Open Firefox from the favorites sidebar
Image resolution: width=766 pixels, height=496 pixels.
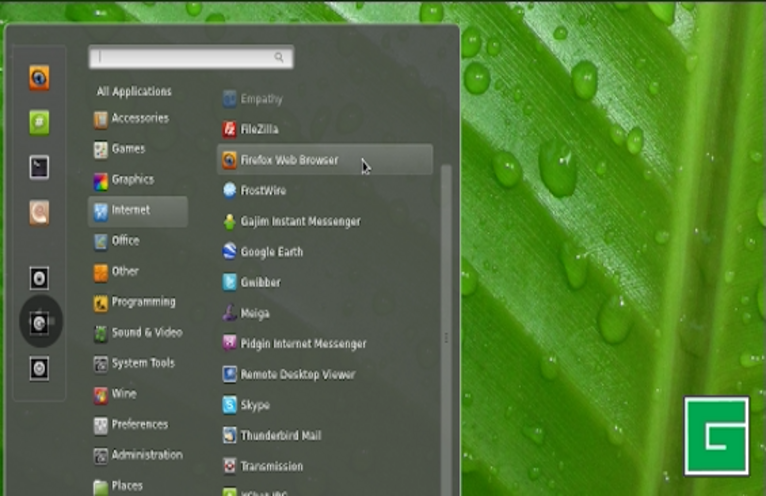tap(39, 77)
